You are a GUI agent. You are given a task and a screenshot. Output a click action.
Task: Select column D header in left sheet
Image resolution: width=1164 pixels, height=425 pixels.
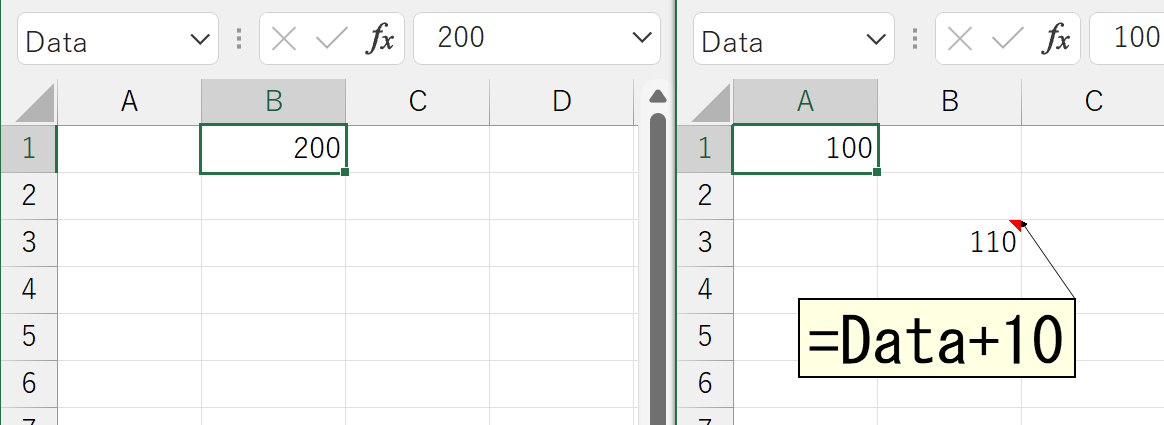pos(561,101)
